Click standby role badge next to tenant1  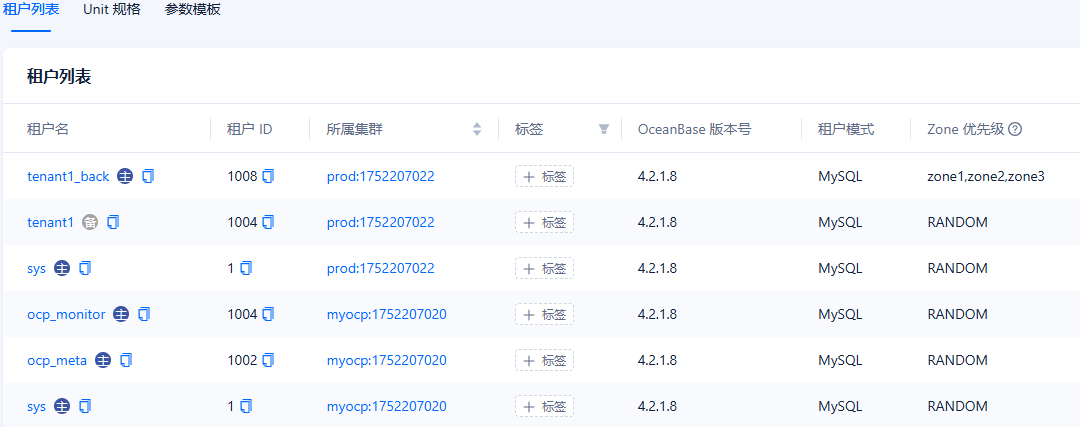tap(90, 222)
